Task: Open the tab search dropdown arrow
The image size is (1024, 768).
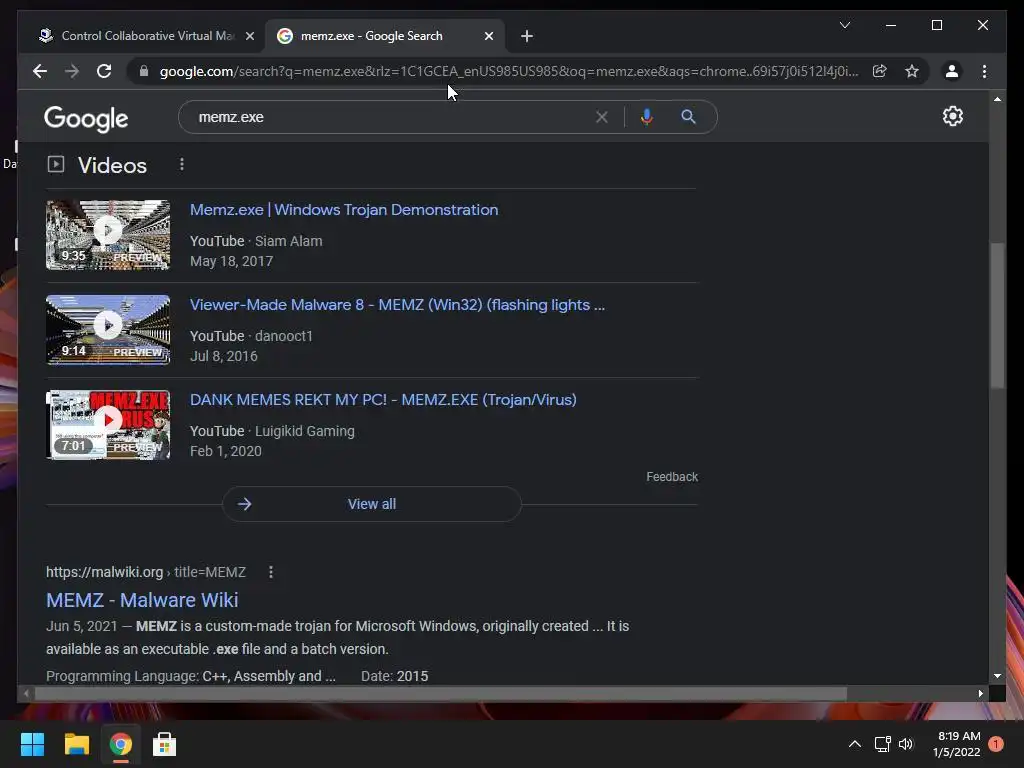Action: pyautogui.click(x=844, y=25)
